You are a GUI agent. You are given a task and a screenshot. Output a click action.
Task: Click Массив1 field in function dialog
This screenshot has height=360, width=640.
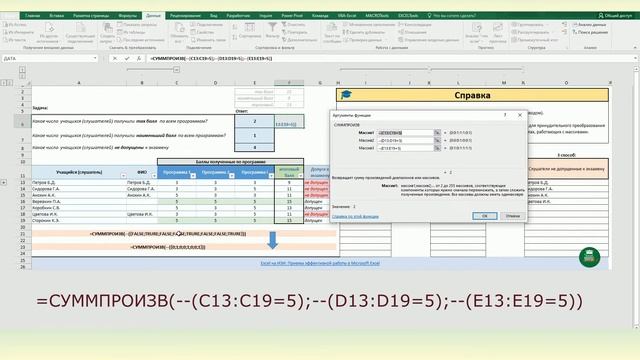tap(405, 133)
